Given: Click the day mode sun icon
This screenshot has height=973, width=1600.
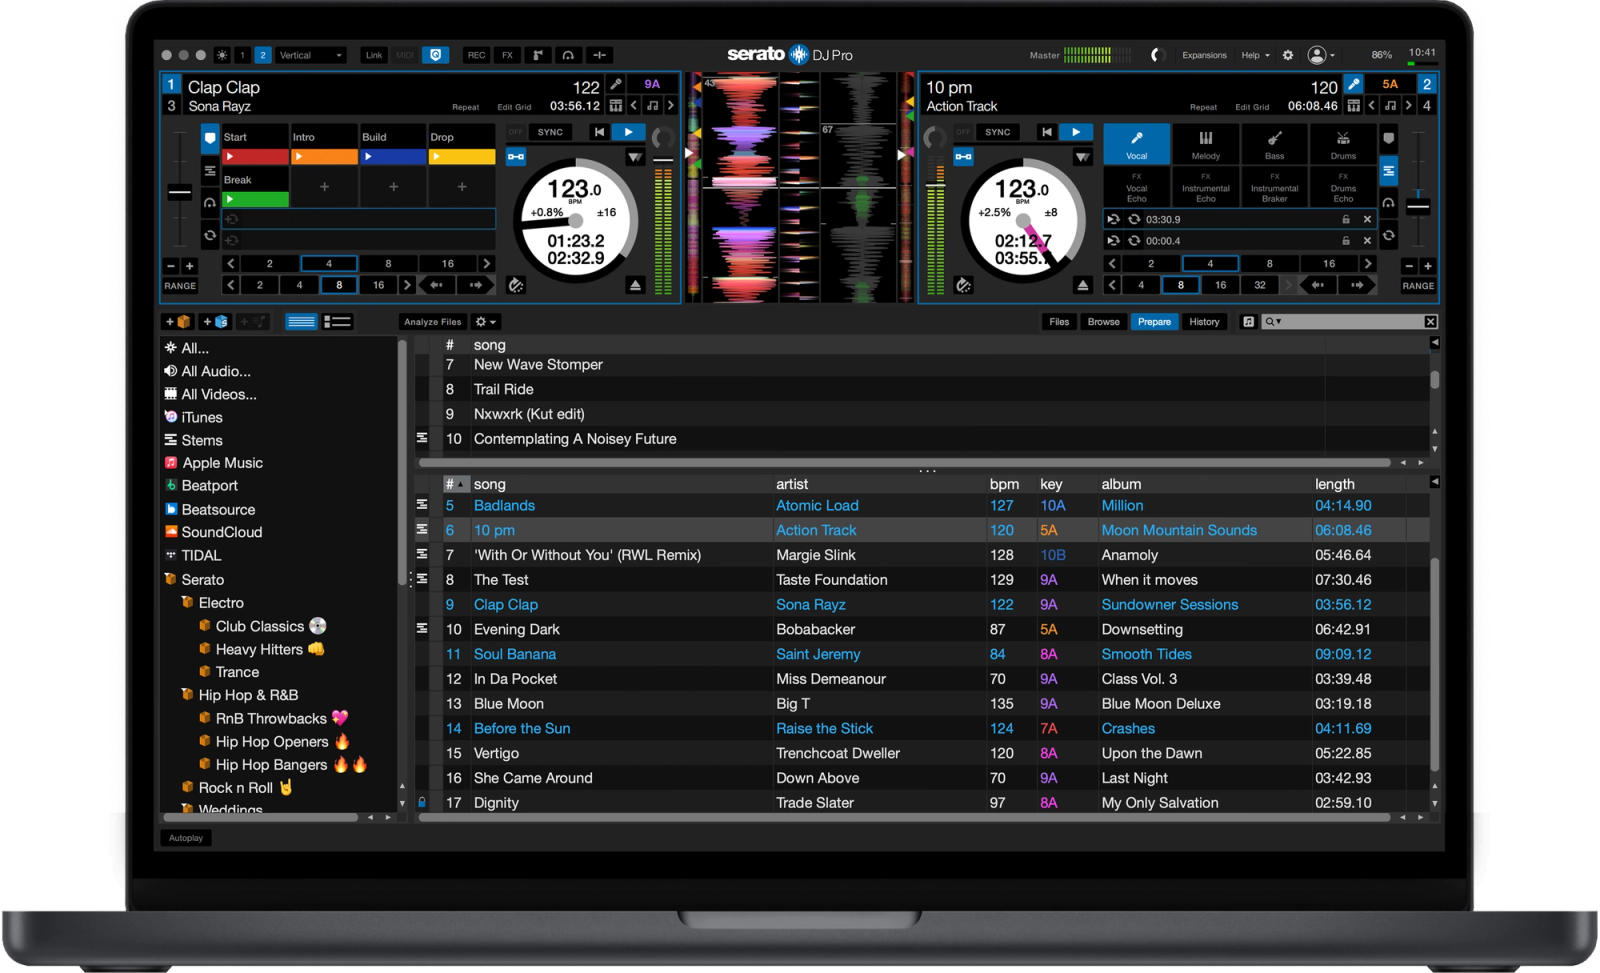Looking at the screenshot, I should [222, 55].
